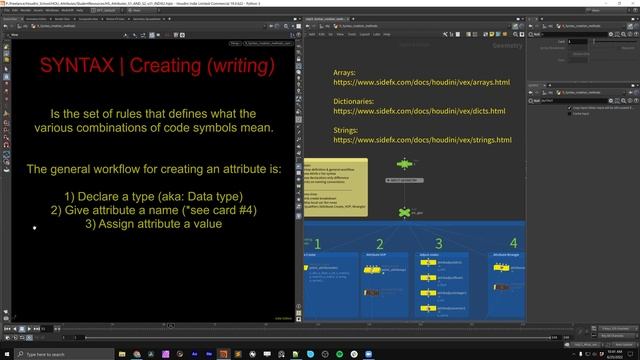Select the green node above the yellow sticky note
640x360 pixels.
[404, 164]
